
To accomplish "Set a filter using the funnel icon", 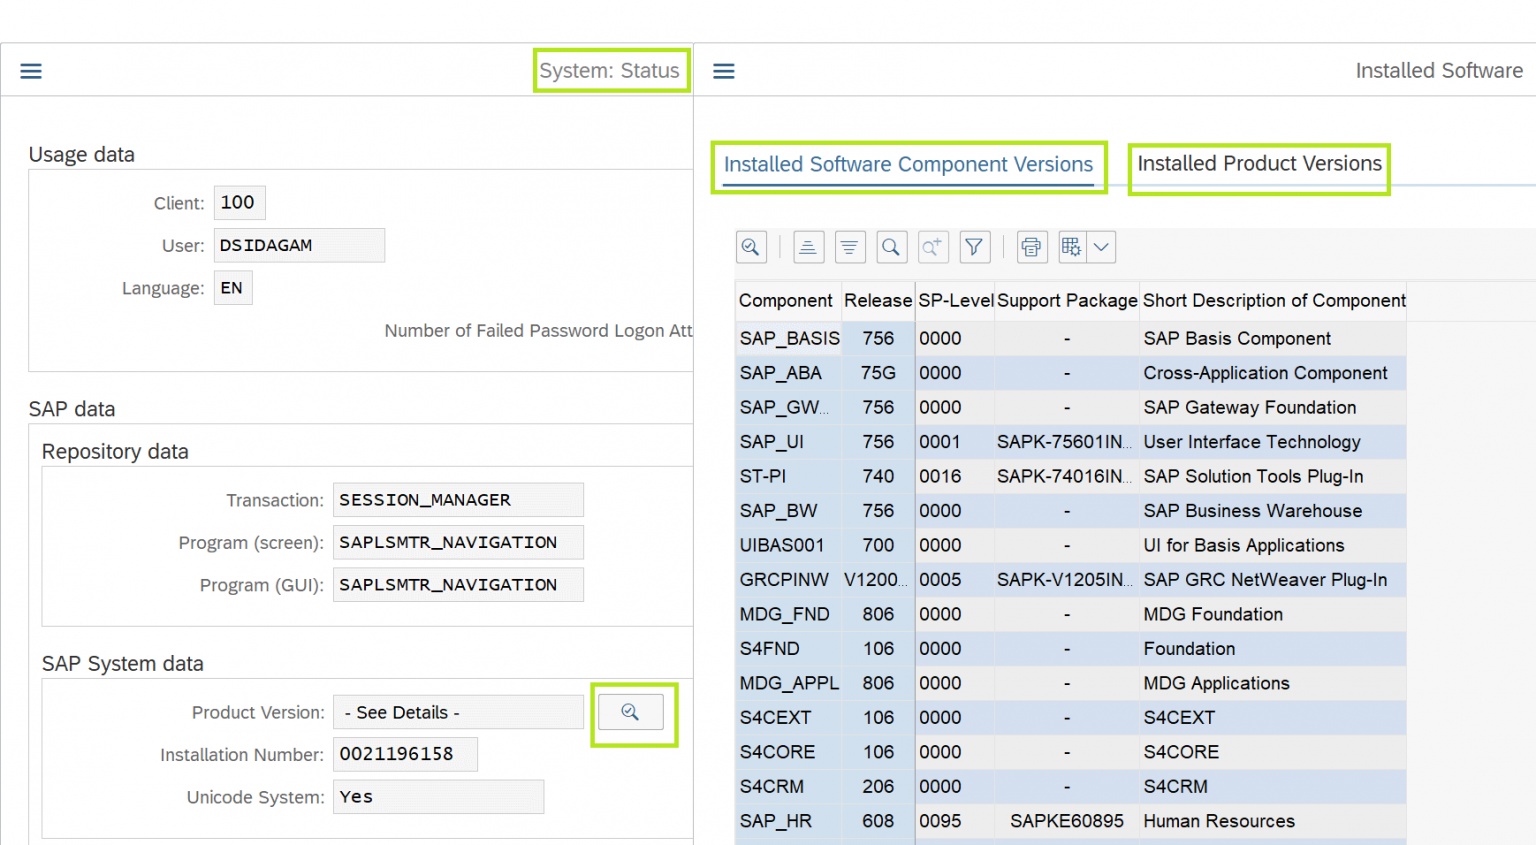I will (x=975, y=247).
